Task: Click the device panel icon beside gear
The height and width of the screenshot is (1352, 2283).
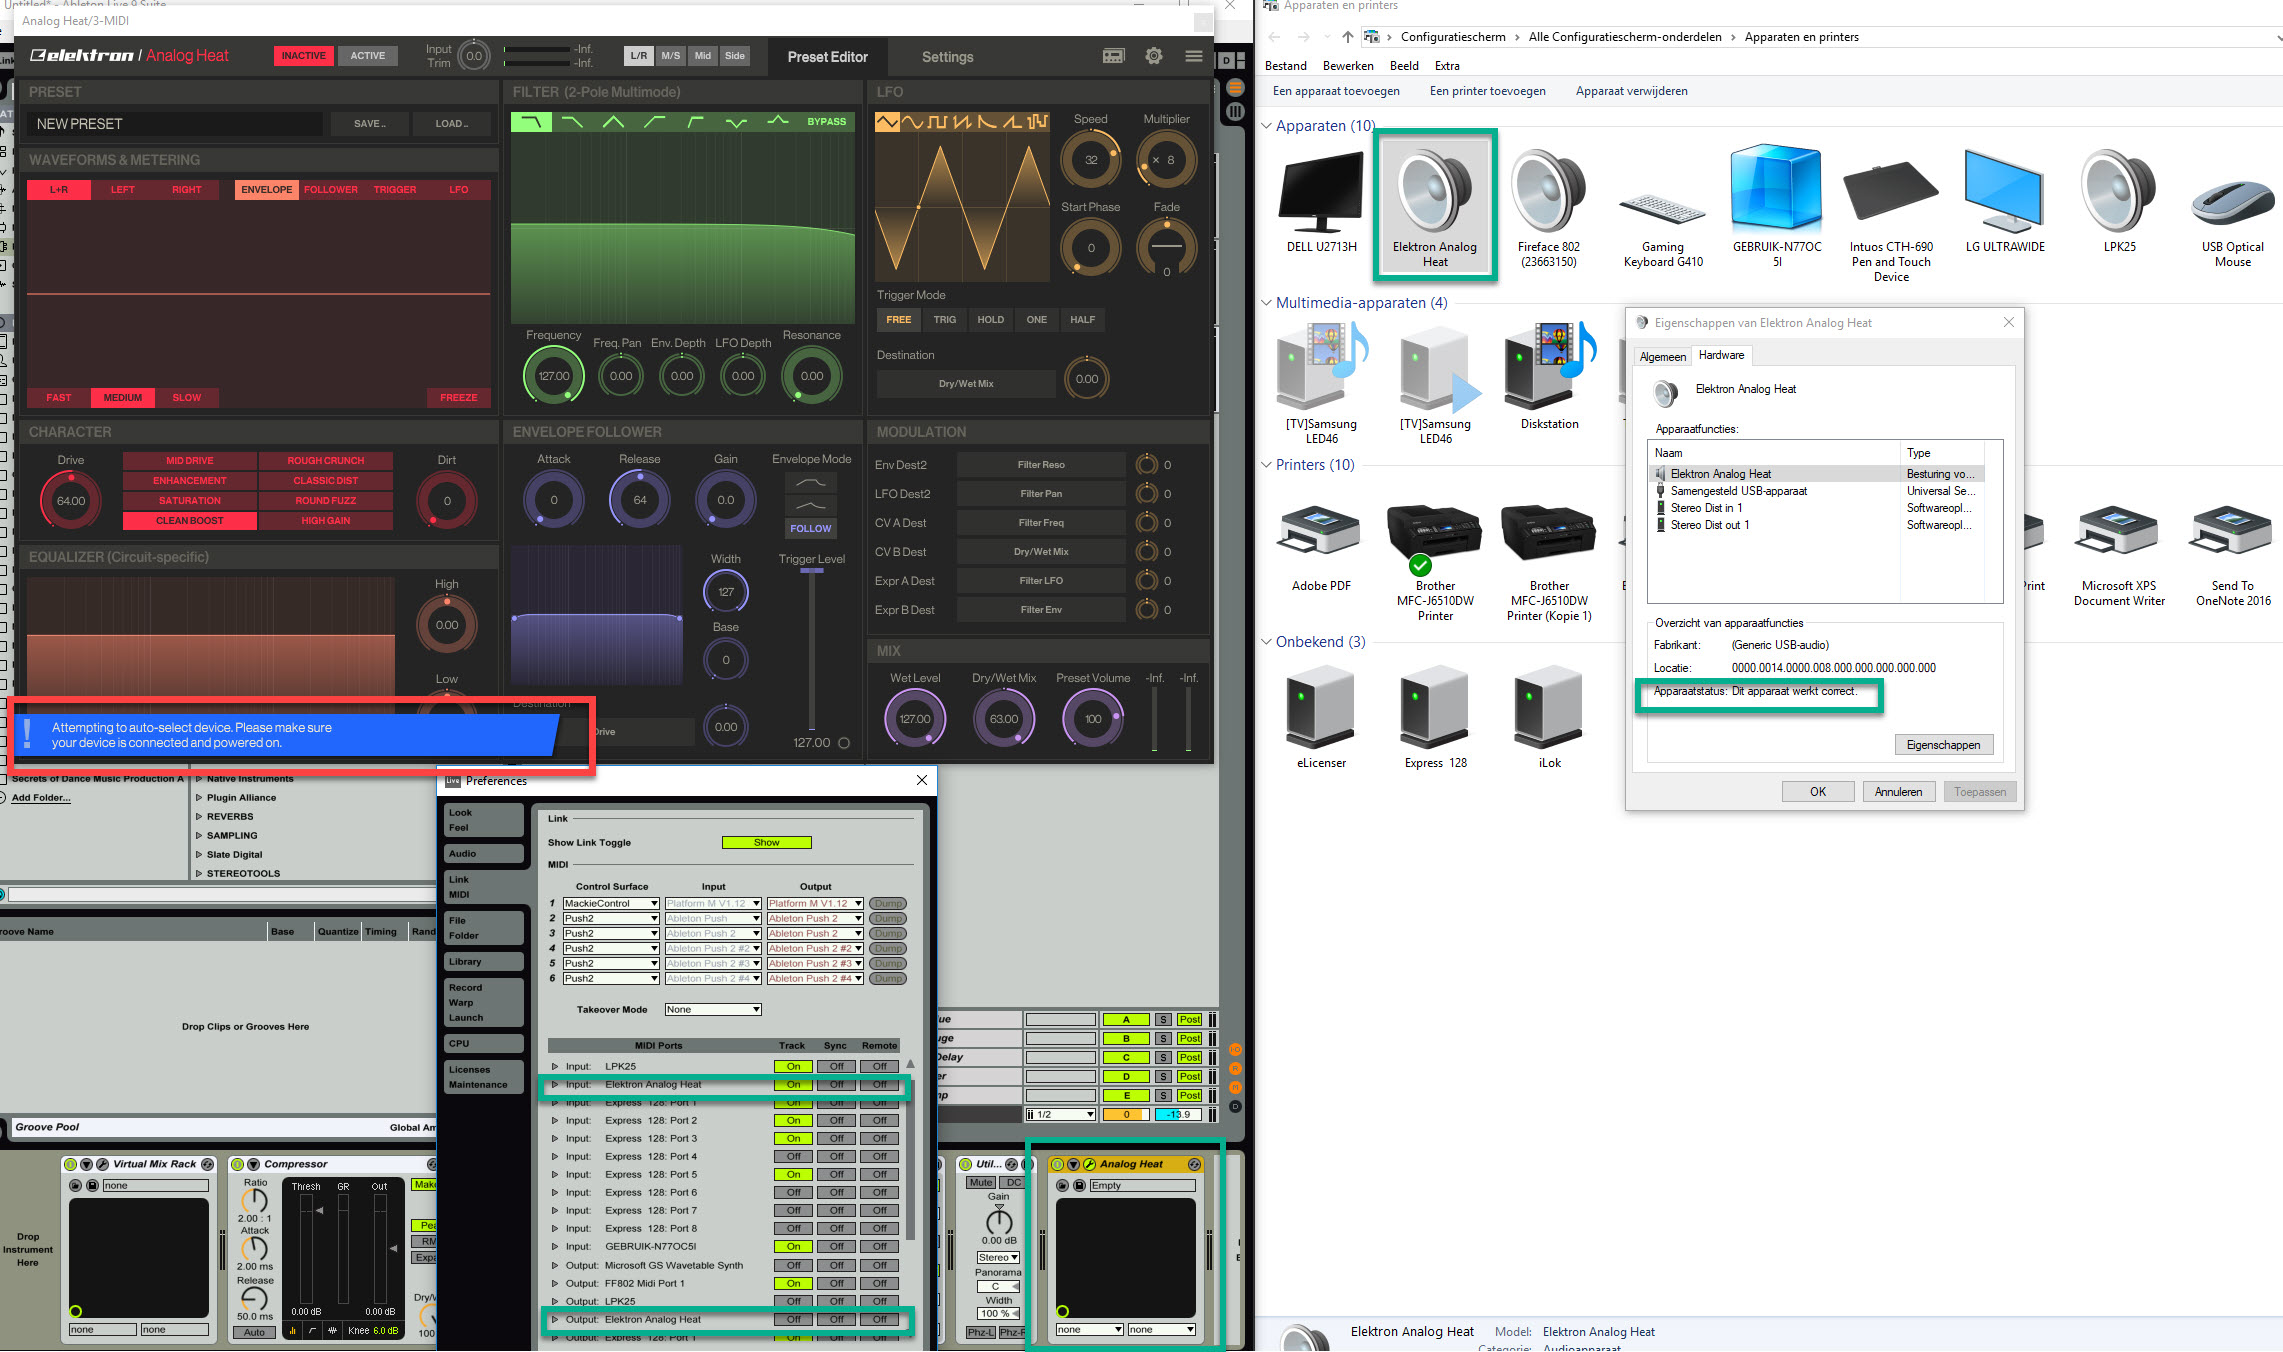Action: (1114, 56)
